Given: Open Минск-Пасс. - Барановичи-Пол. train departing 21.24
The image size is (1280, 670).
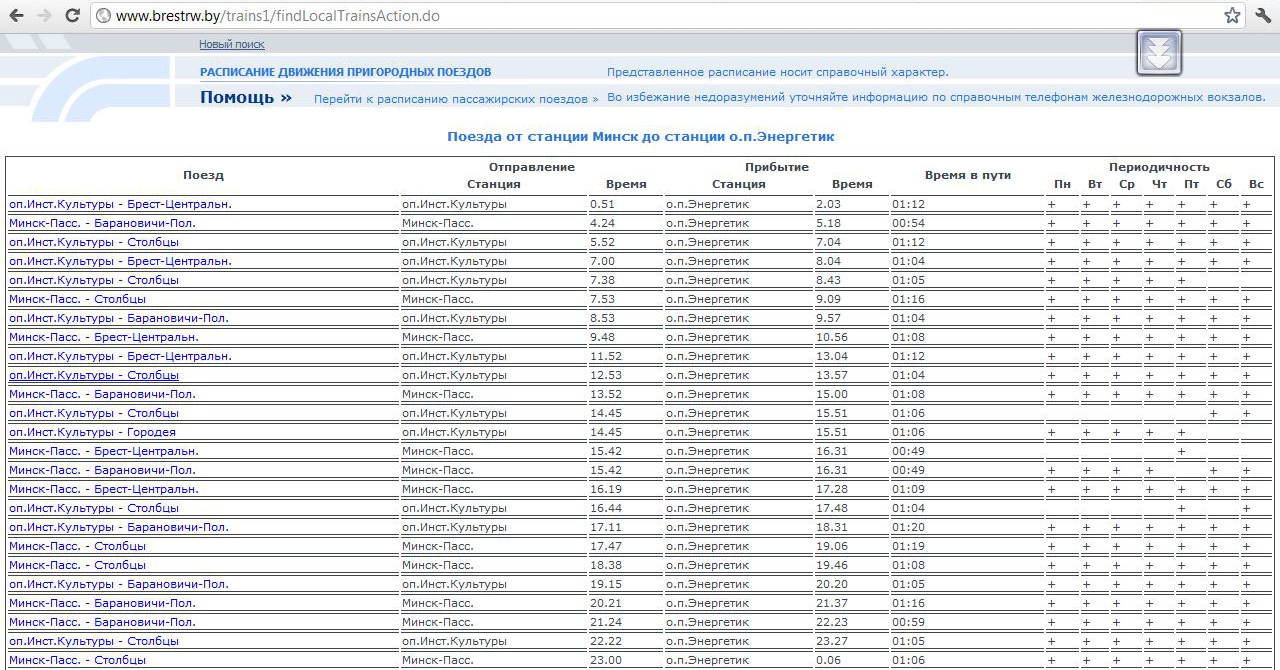Looking at the screenshot, I should tap(102, 622).
